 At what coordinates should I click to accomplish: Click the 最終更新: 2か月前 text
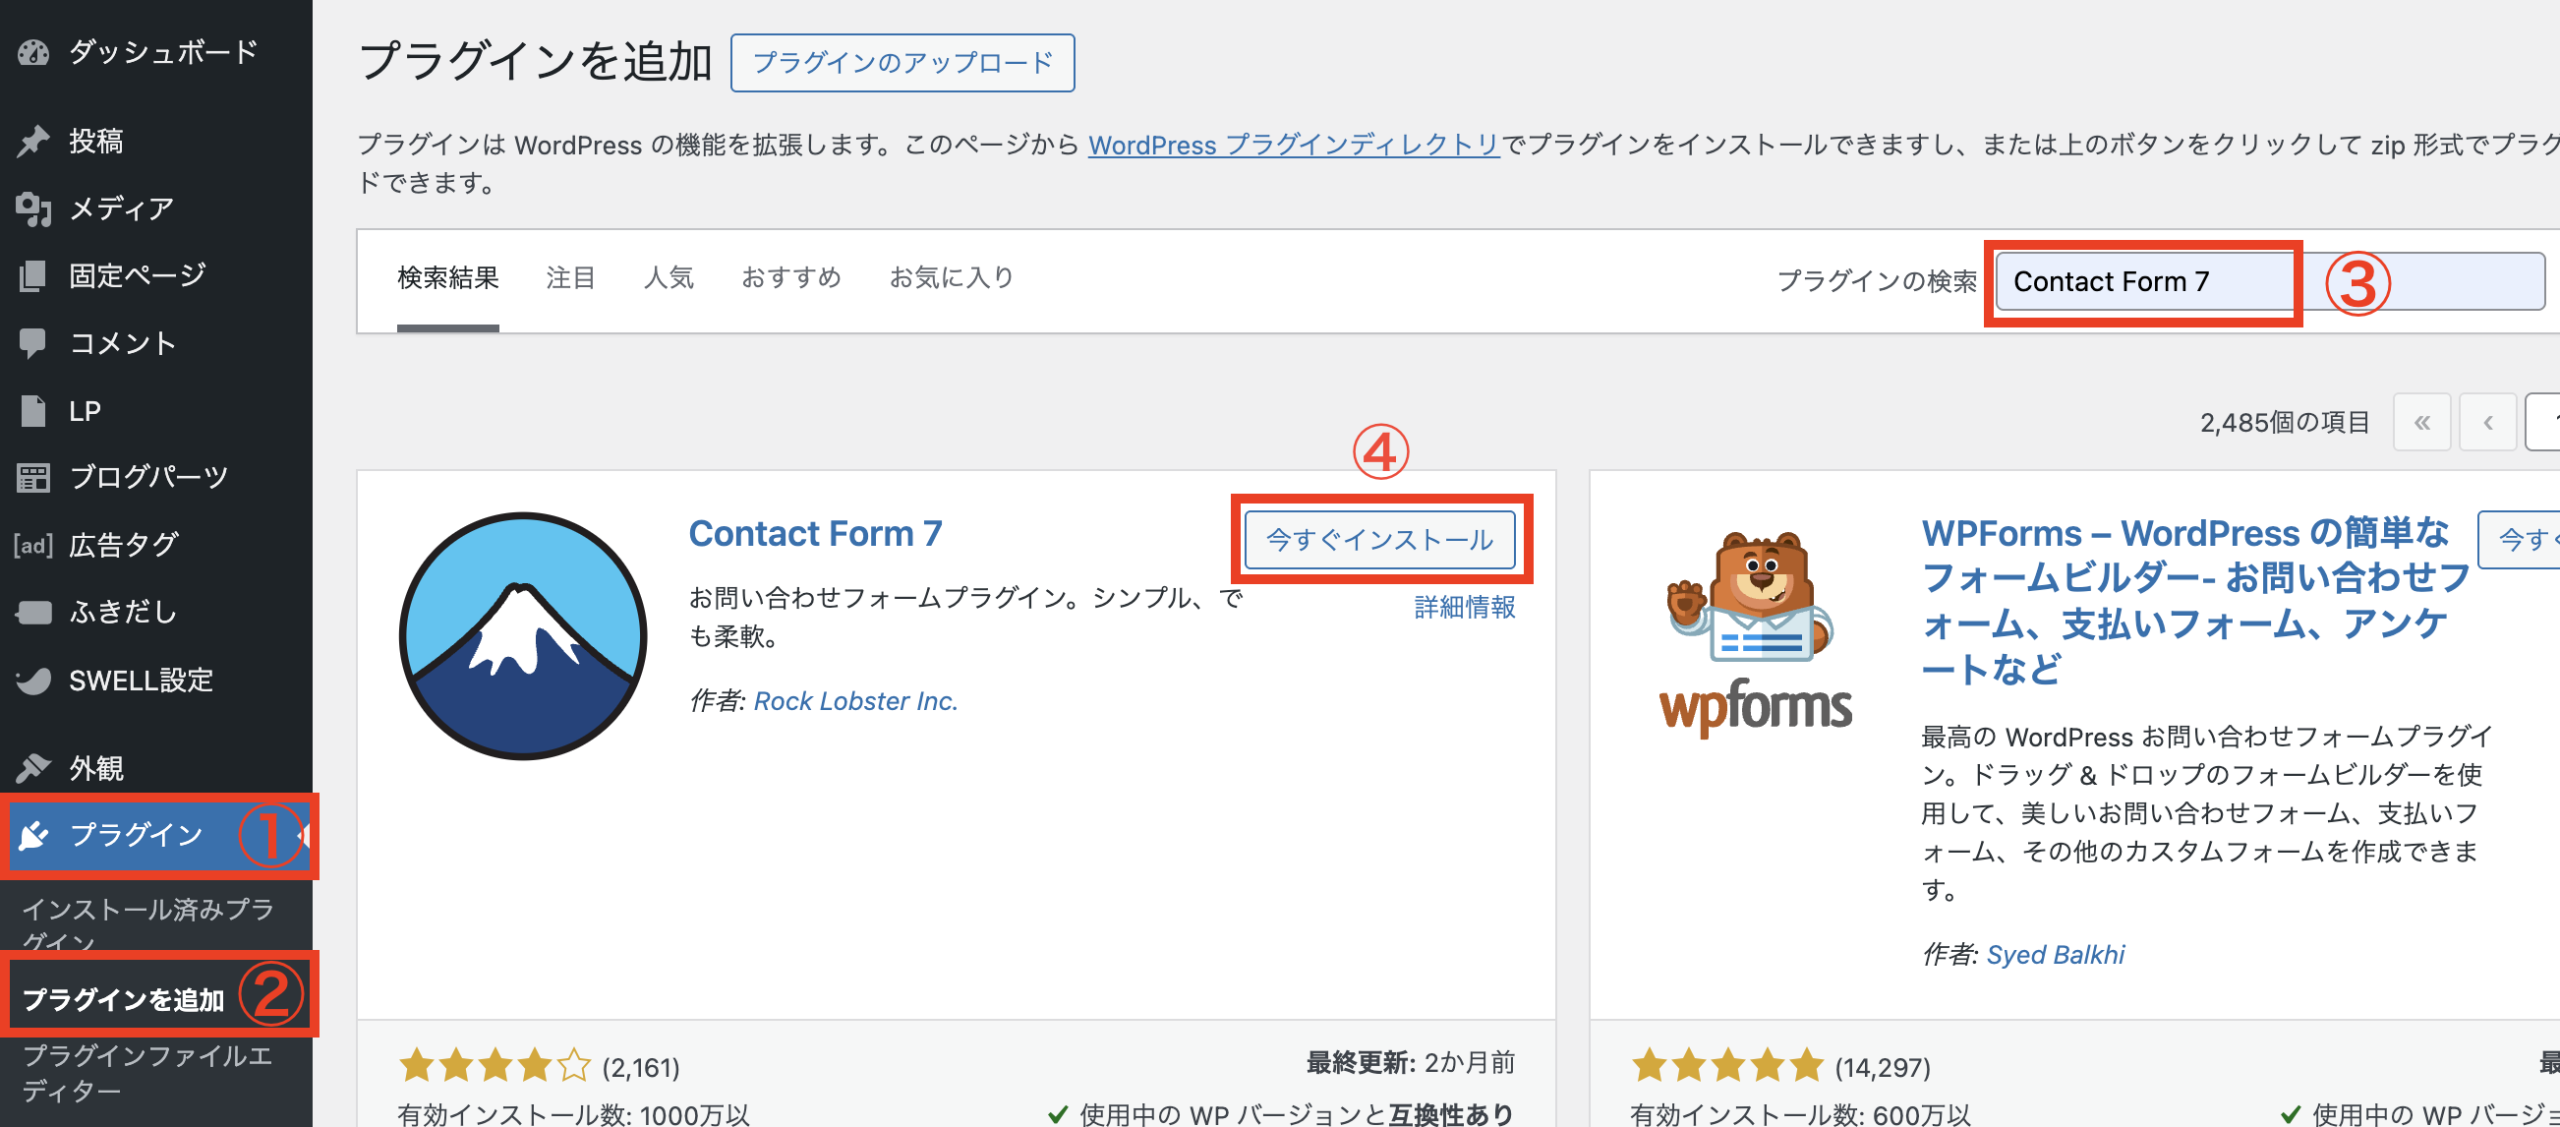pyautogui.click(x=1411, y=1063)
